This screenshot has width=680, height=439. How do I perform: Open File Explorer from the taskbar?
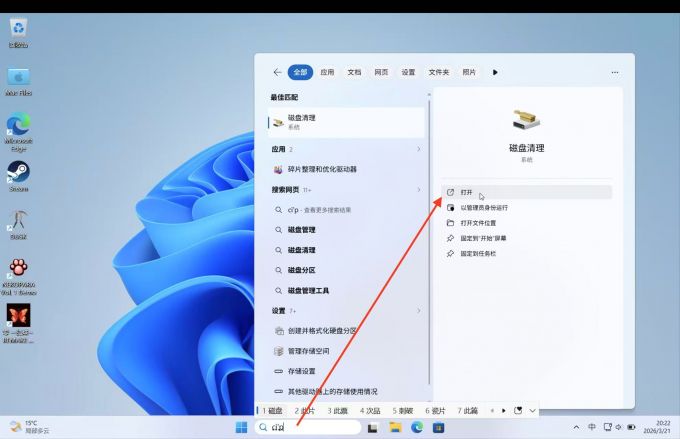(395, 428)
